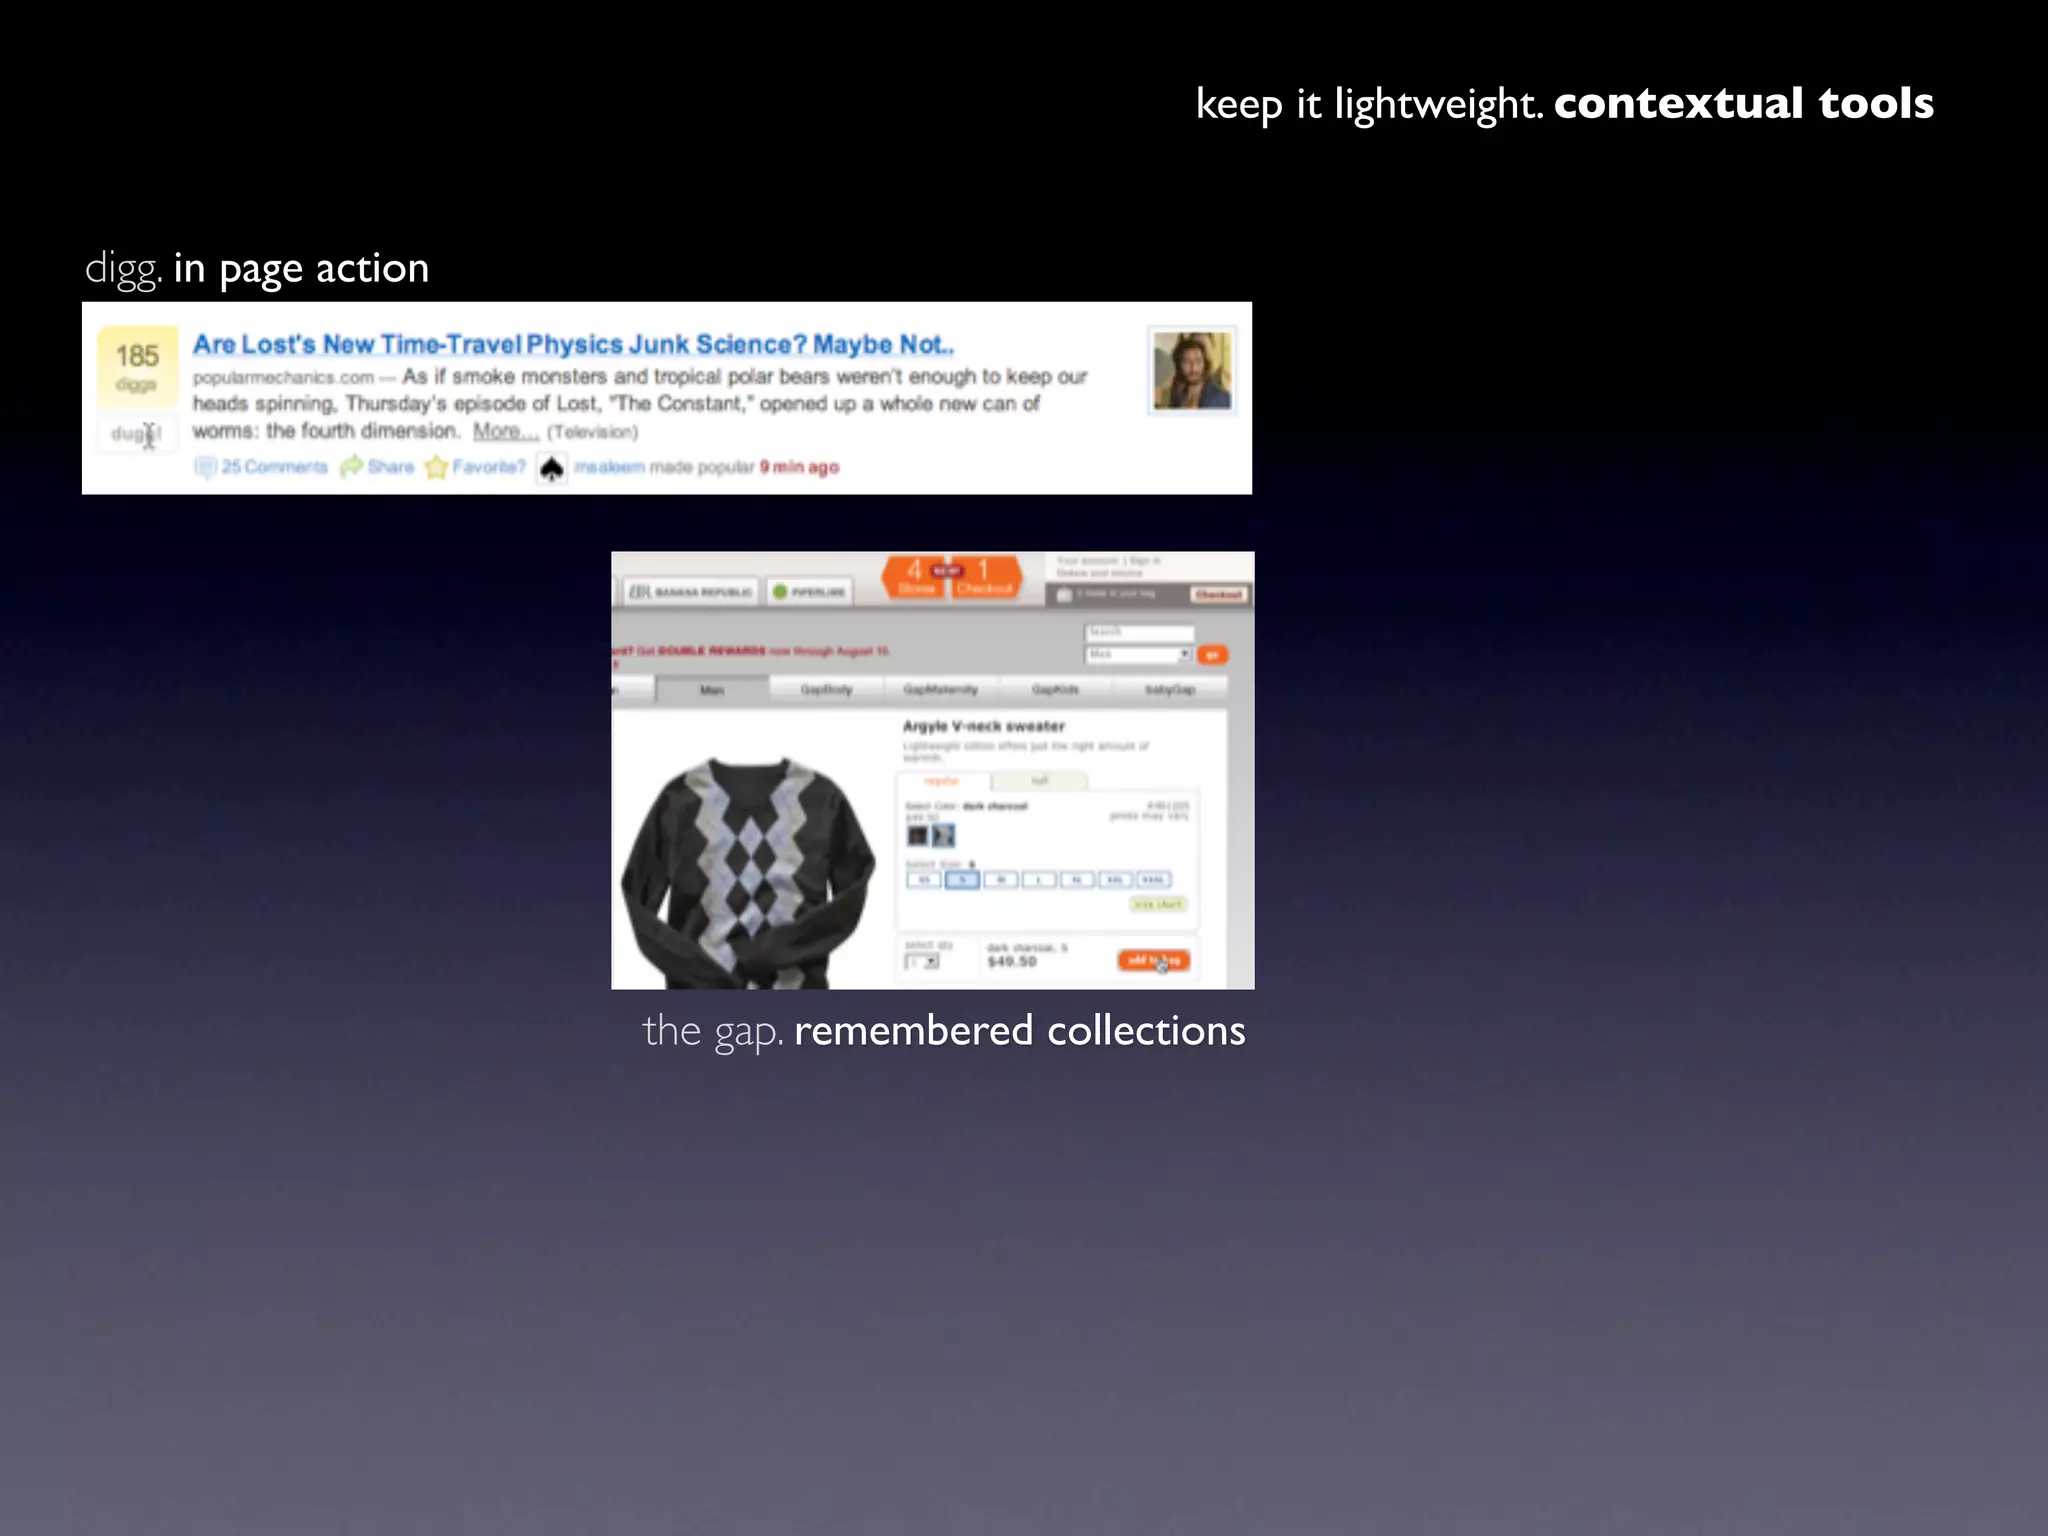
Task: Select size XXXL box
Action: tap(1153, 880)
